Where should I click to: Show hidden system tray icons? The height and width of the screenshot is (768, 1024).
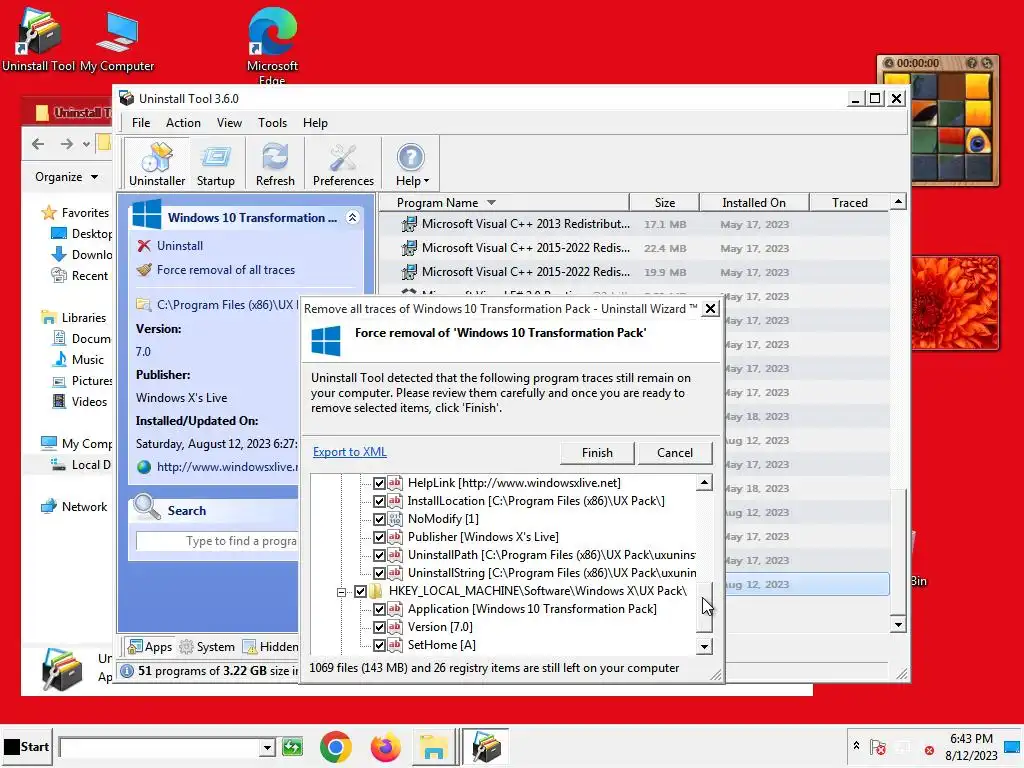[x=856, y=745]
